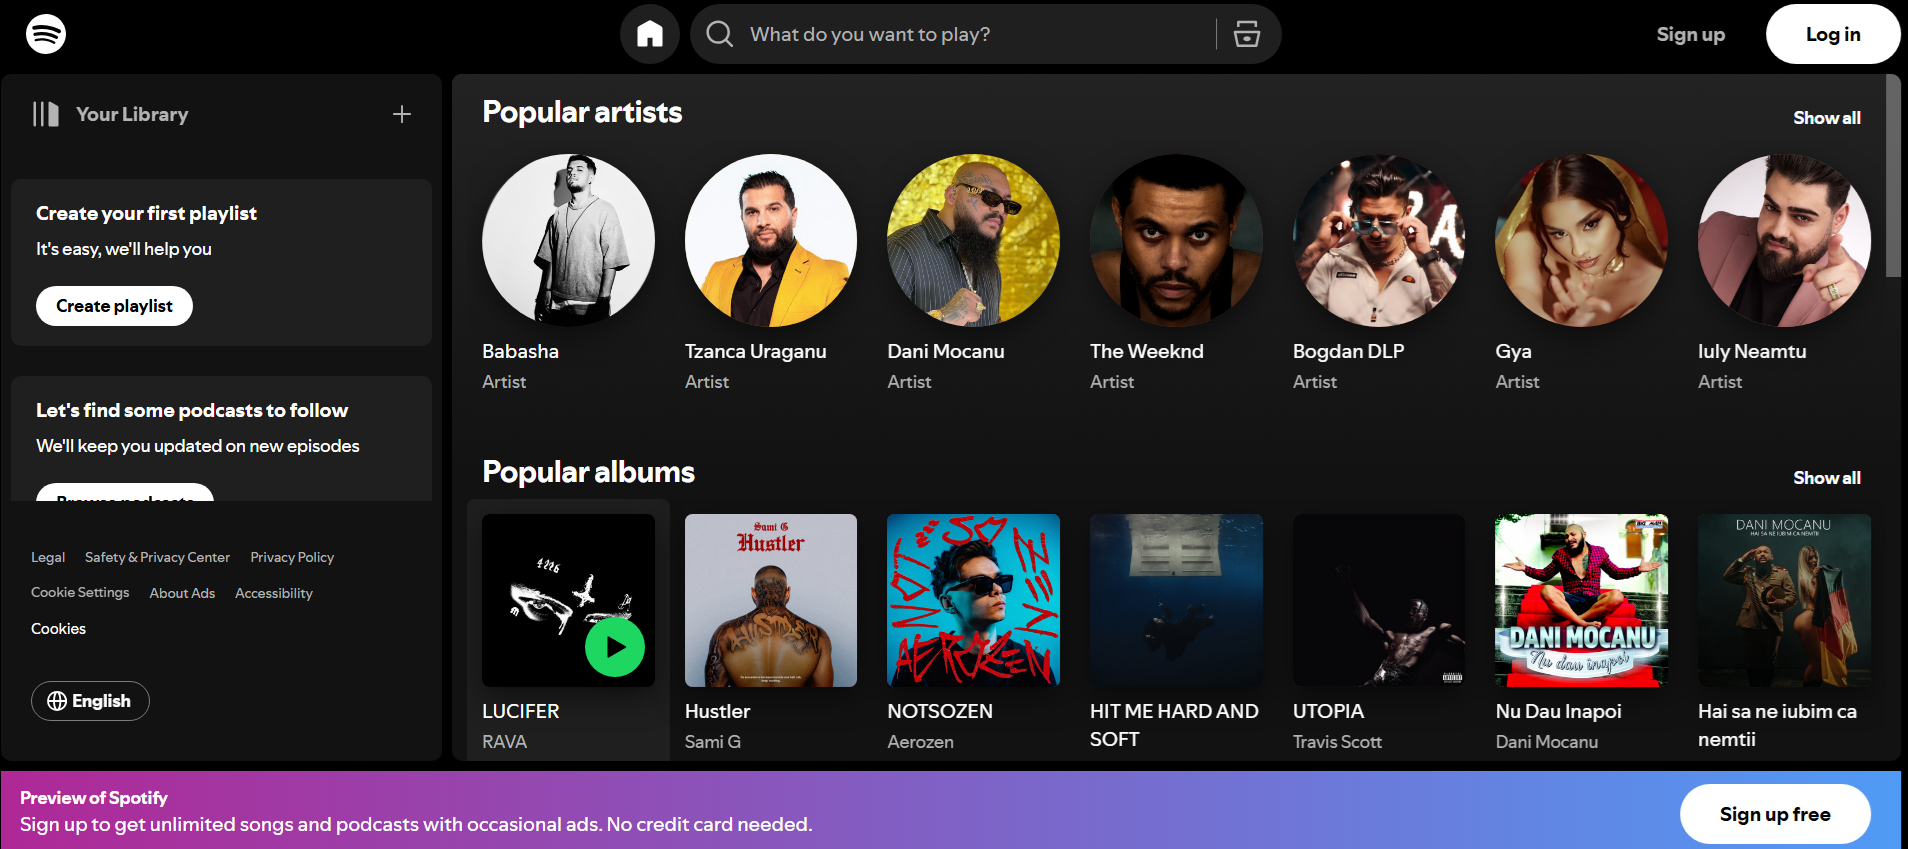Viewport: 1908px width, 849px height.
Task: Show all popular albums
Action: (1826, 478)
